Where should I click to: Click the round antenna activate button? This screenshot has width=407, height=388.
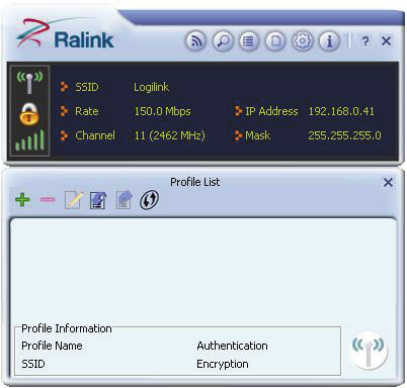pyautogui.click(x=368, y=350)
